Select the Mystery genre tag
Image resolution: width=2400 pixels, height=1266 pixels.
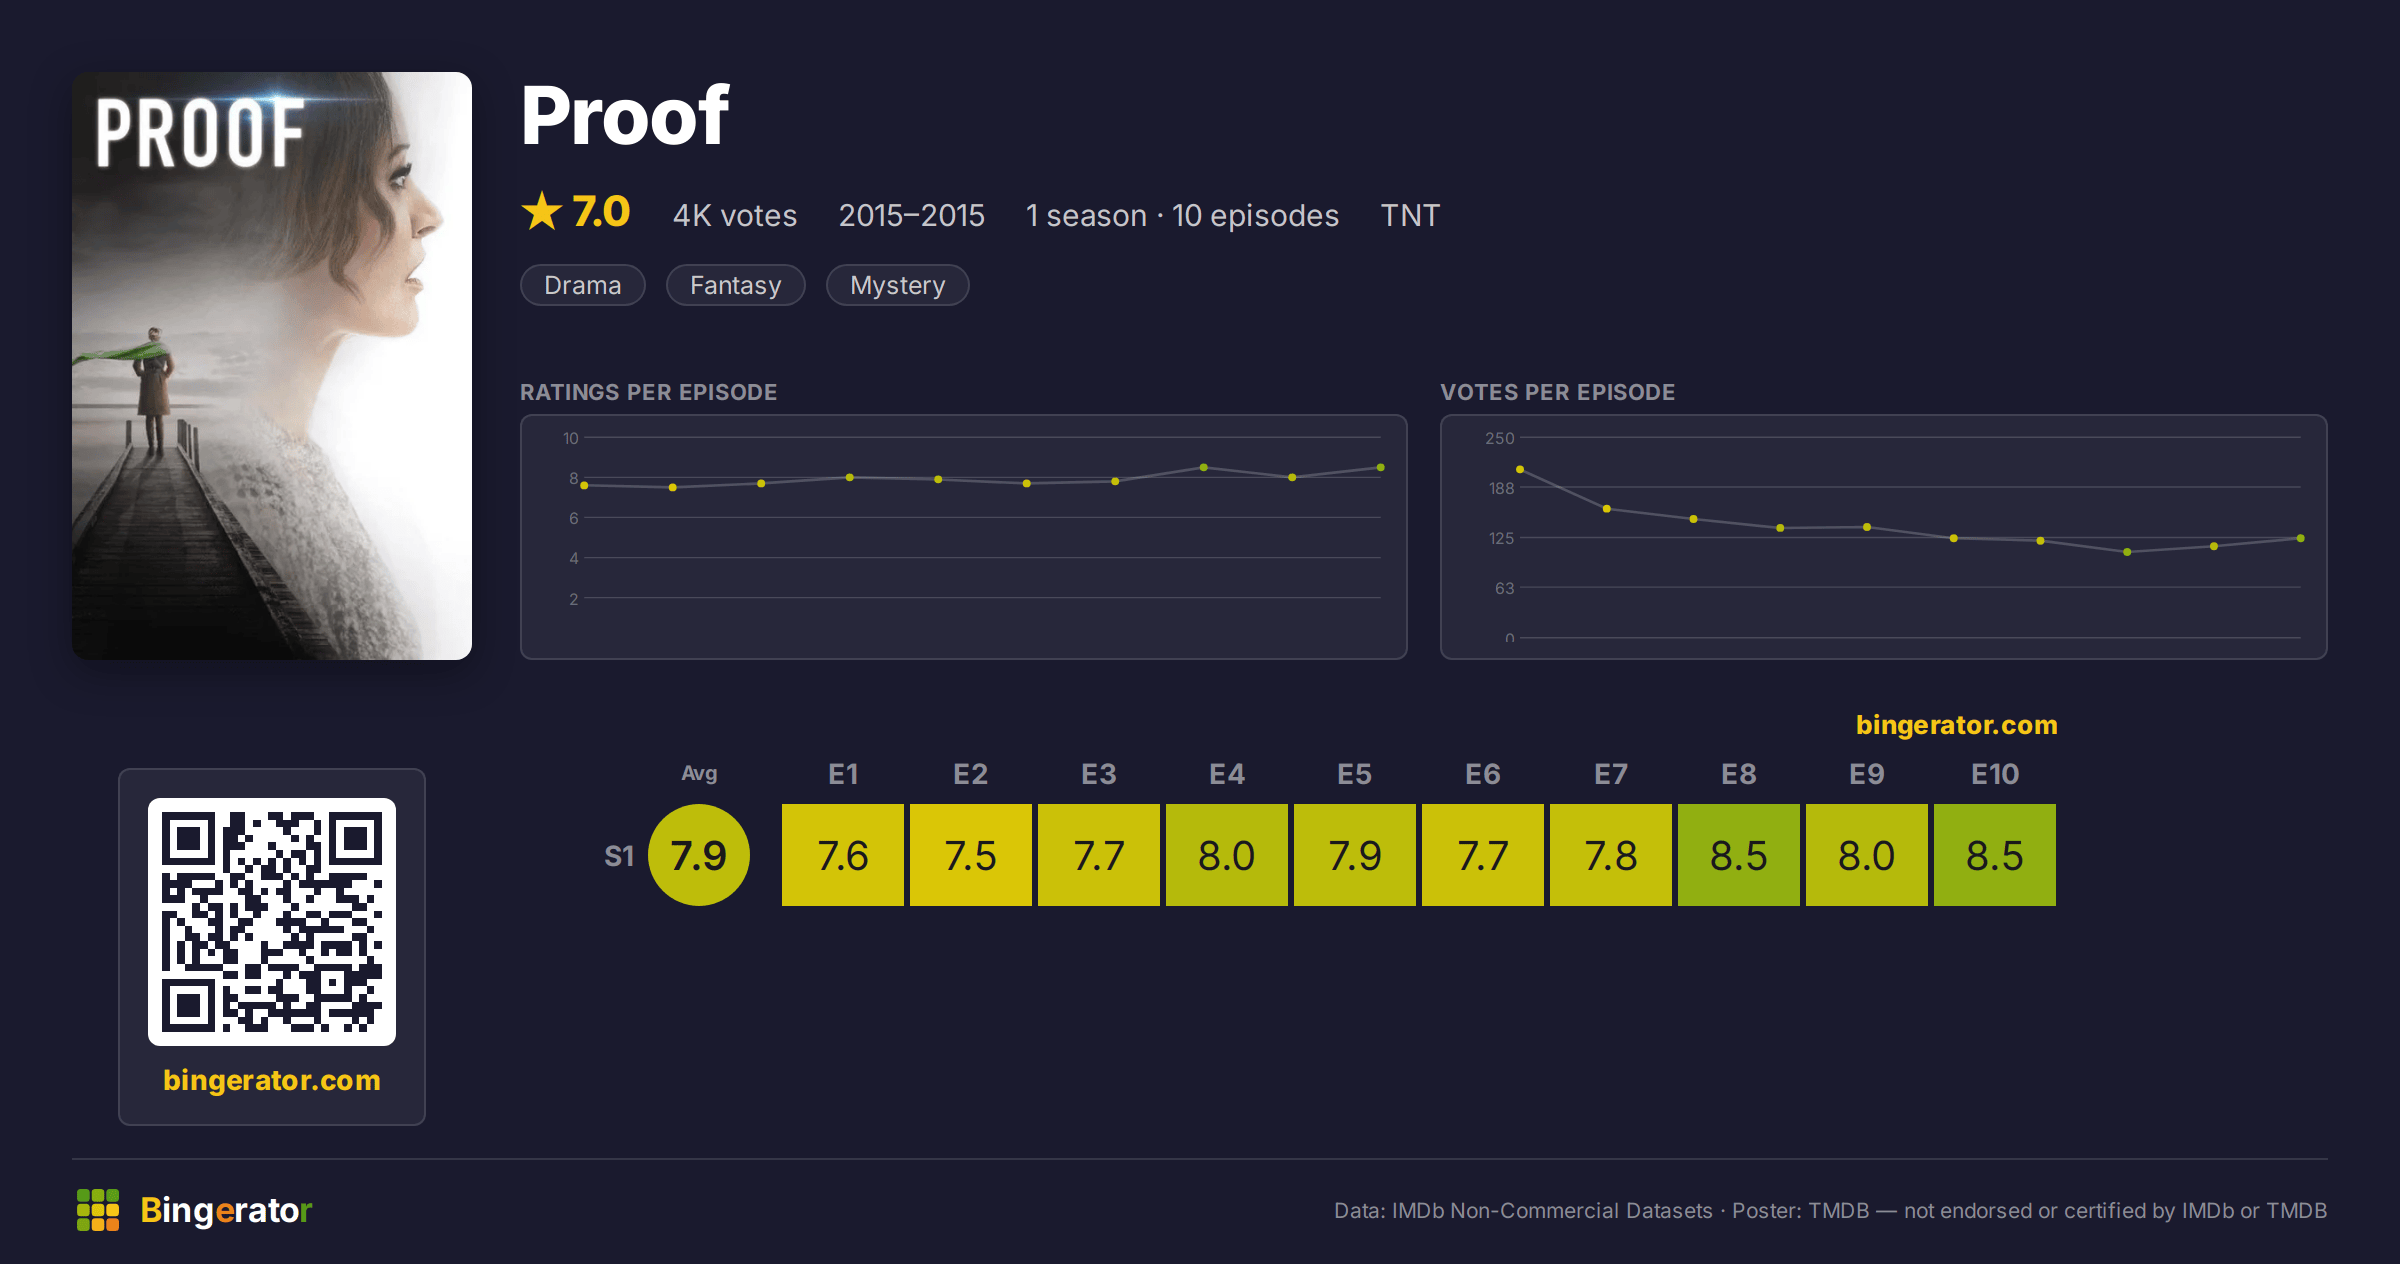[898, 285]
